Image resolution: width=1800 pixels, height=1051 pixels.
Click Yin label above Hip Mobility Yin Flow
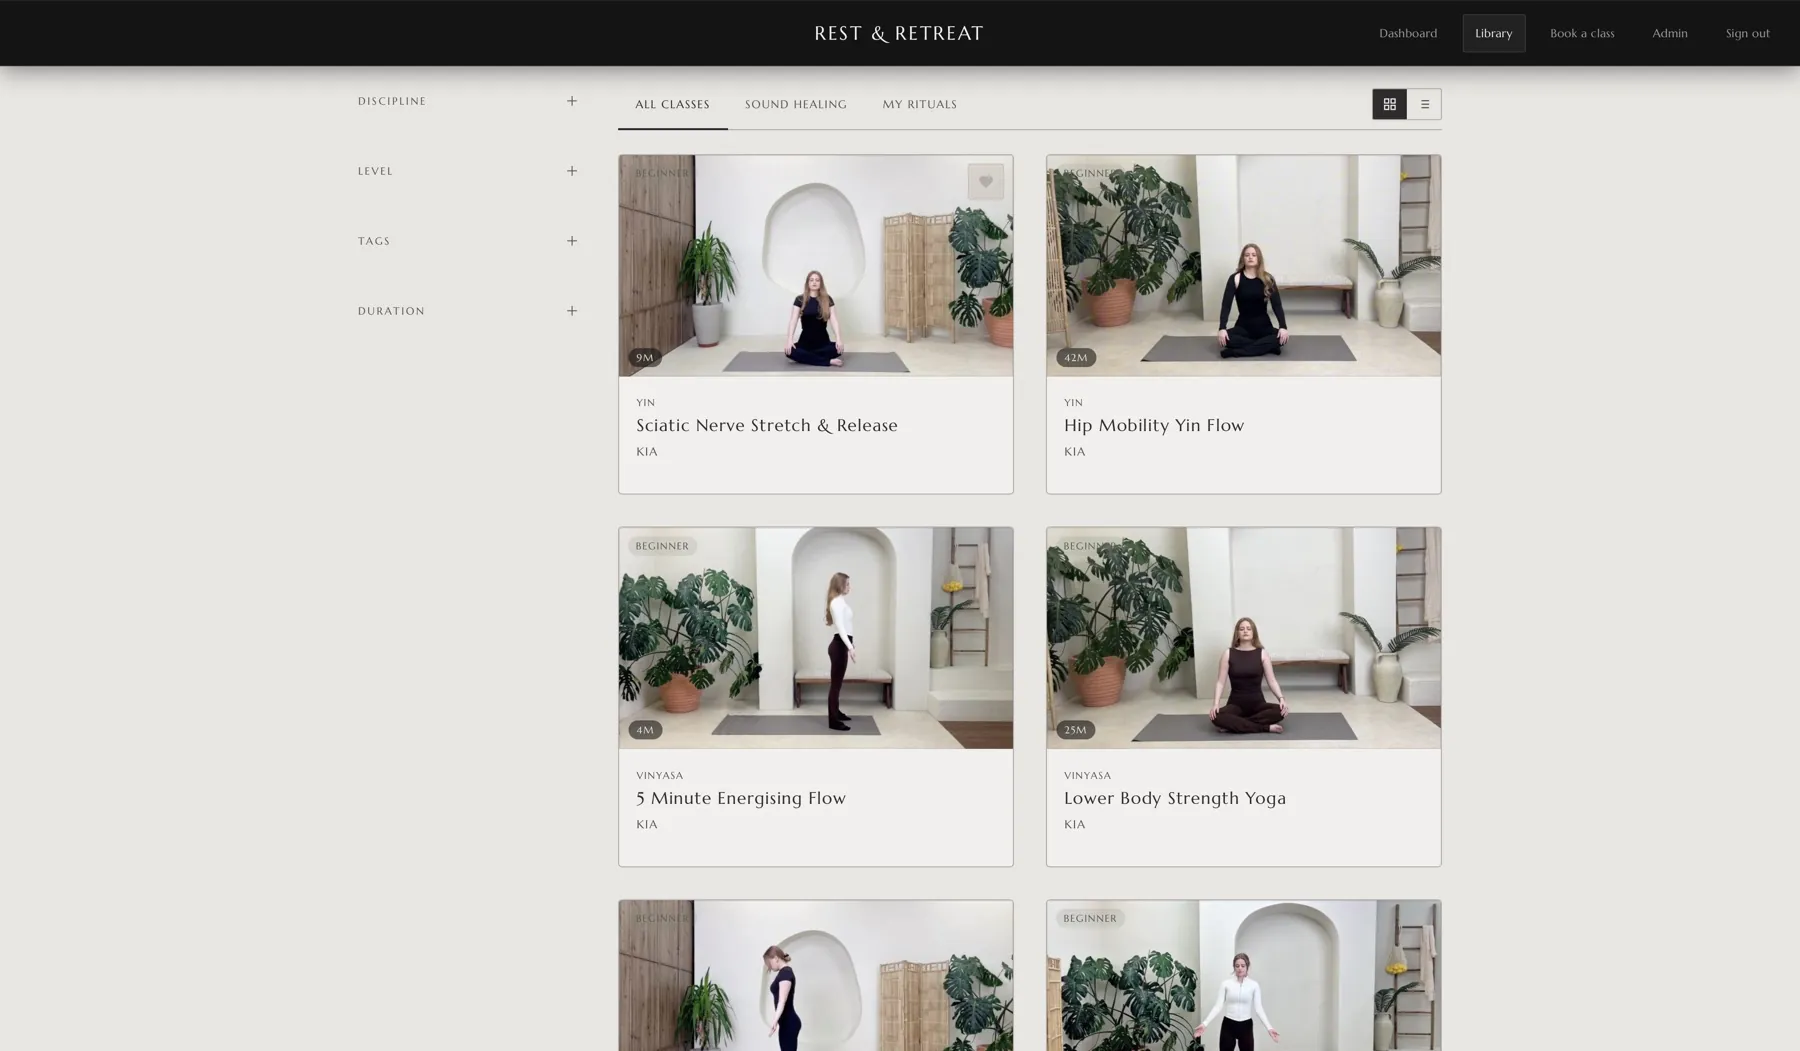point(1073,402)
